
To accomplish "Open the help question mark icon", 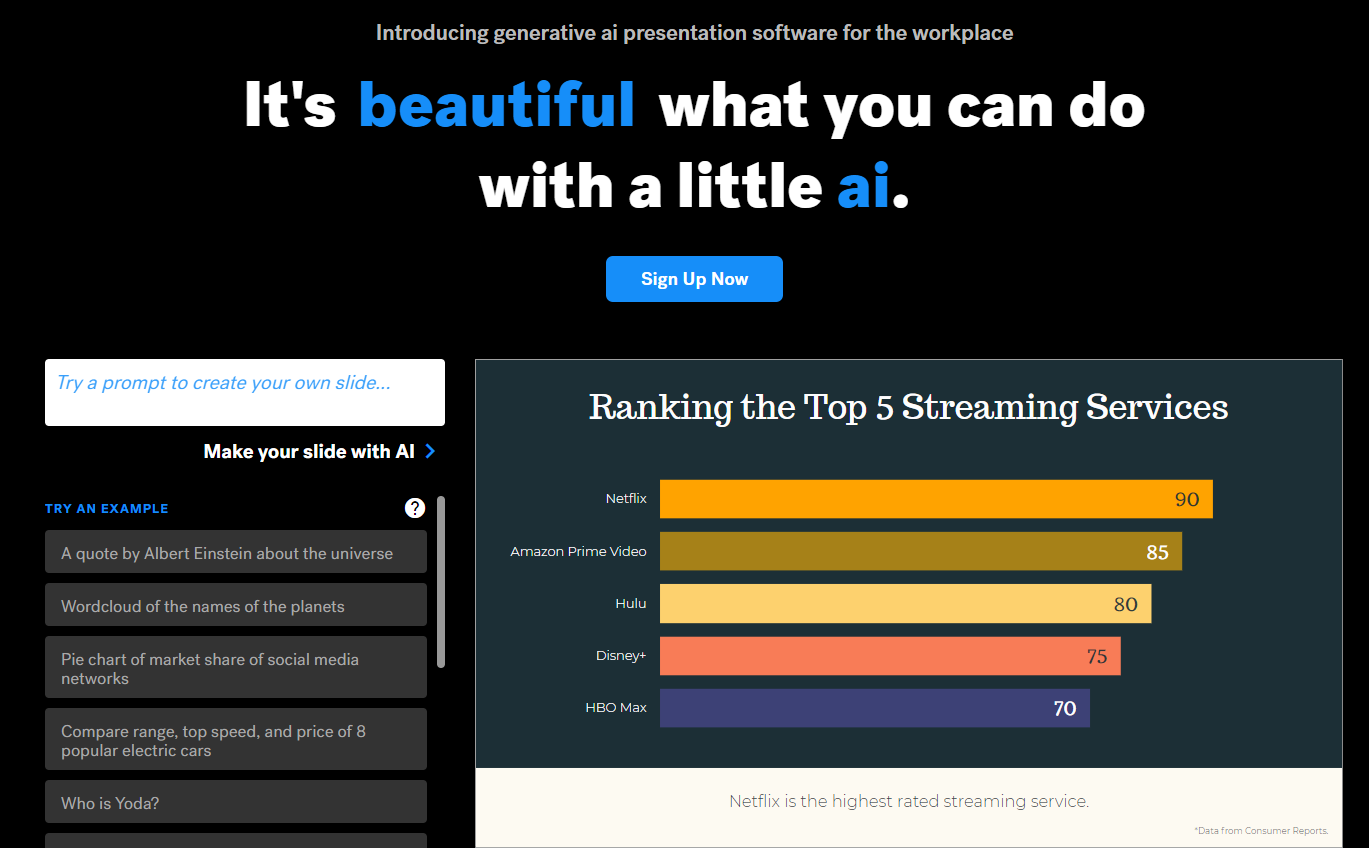I will coord(415,508).
